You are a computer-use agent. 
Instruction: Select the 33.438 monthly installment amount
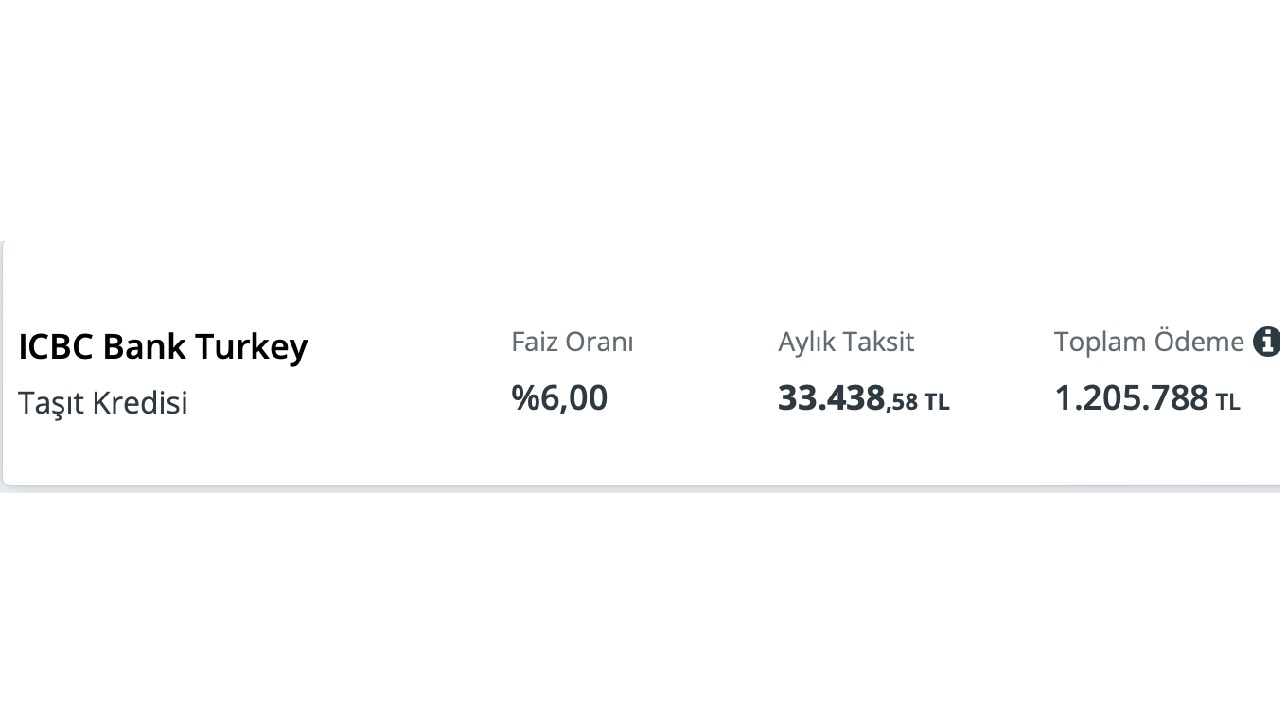click(x=831, y=398)
